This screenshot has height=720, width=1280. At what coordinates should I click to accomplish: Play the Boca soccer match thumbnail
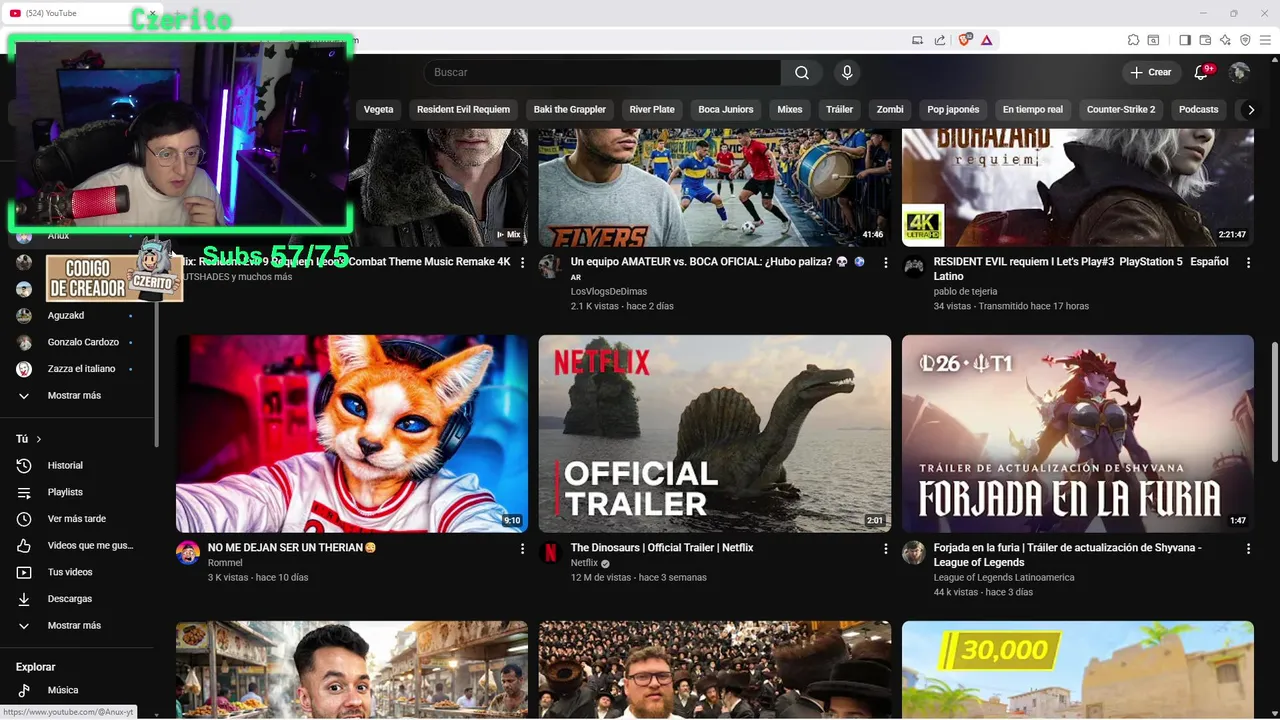click(715, 187)
